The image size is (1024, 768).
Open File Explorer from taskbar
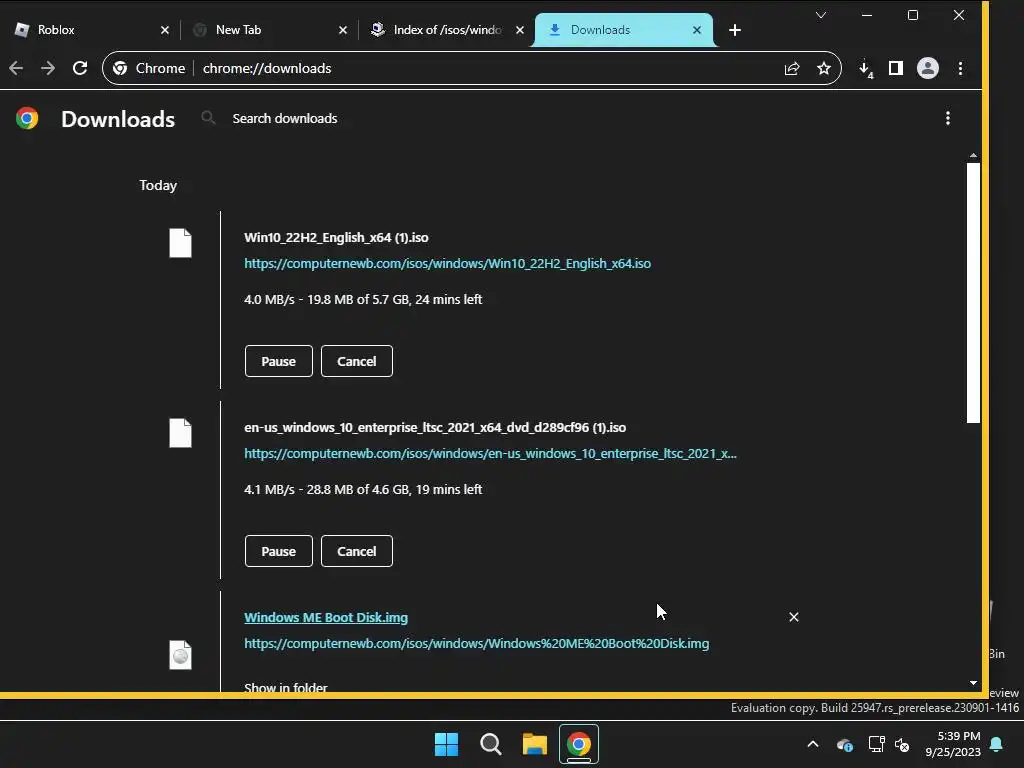click(534, 744)
